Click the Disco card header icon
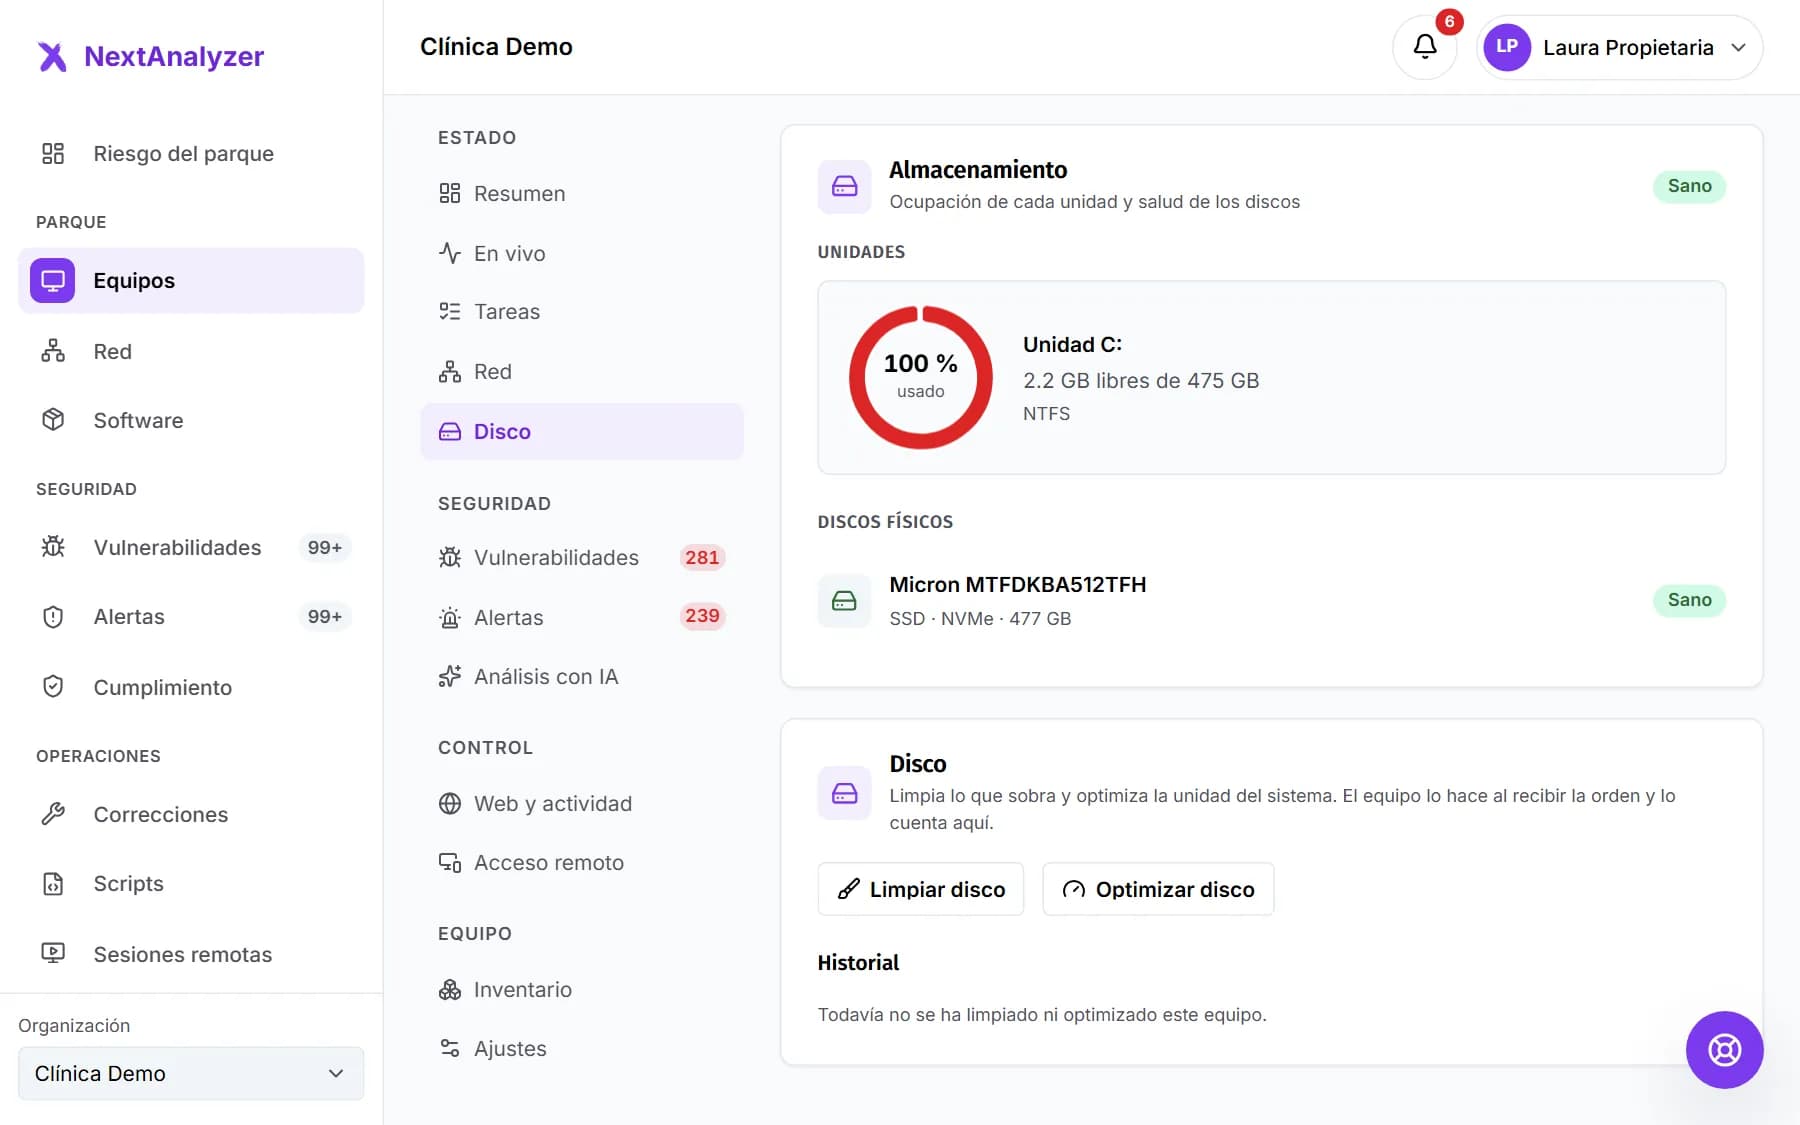Image resolution: width=1800 pixels, height=1125 pixels. 844,793
